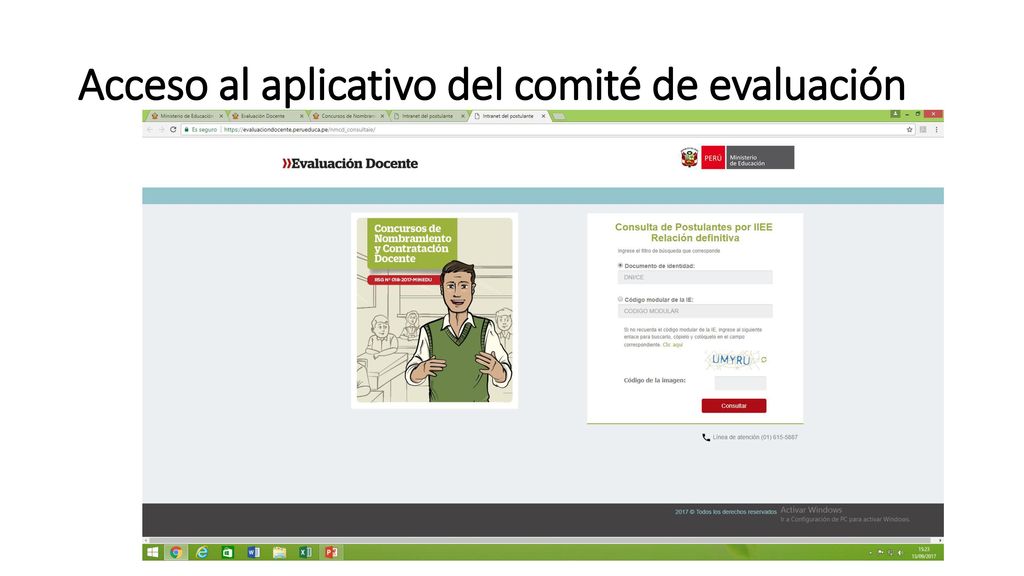This screenshot has width=1024, height=576.
Task: Open File Explorer from the taskbar
Action: (280, 552)
